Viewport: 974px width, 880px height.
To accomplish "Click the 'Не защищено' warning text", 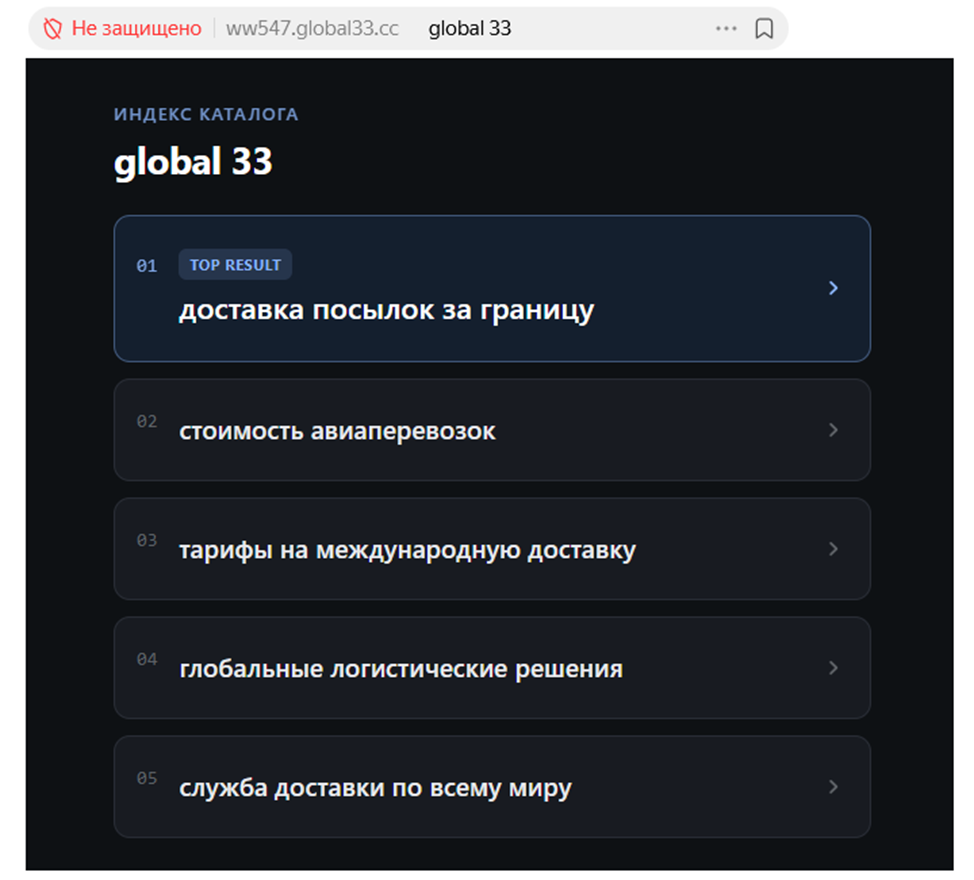I will [137, 29].
